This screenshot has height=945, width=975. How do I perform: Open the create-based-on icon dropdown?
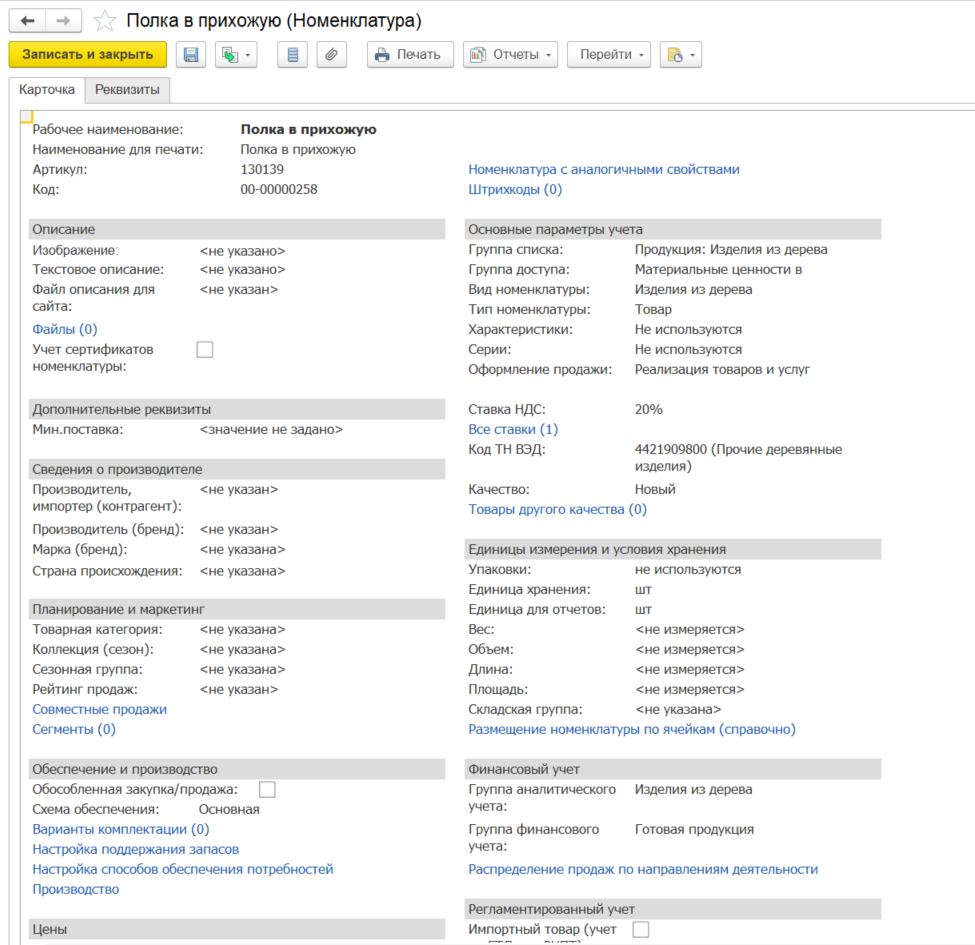[x=236, y=55]
